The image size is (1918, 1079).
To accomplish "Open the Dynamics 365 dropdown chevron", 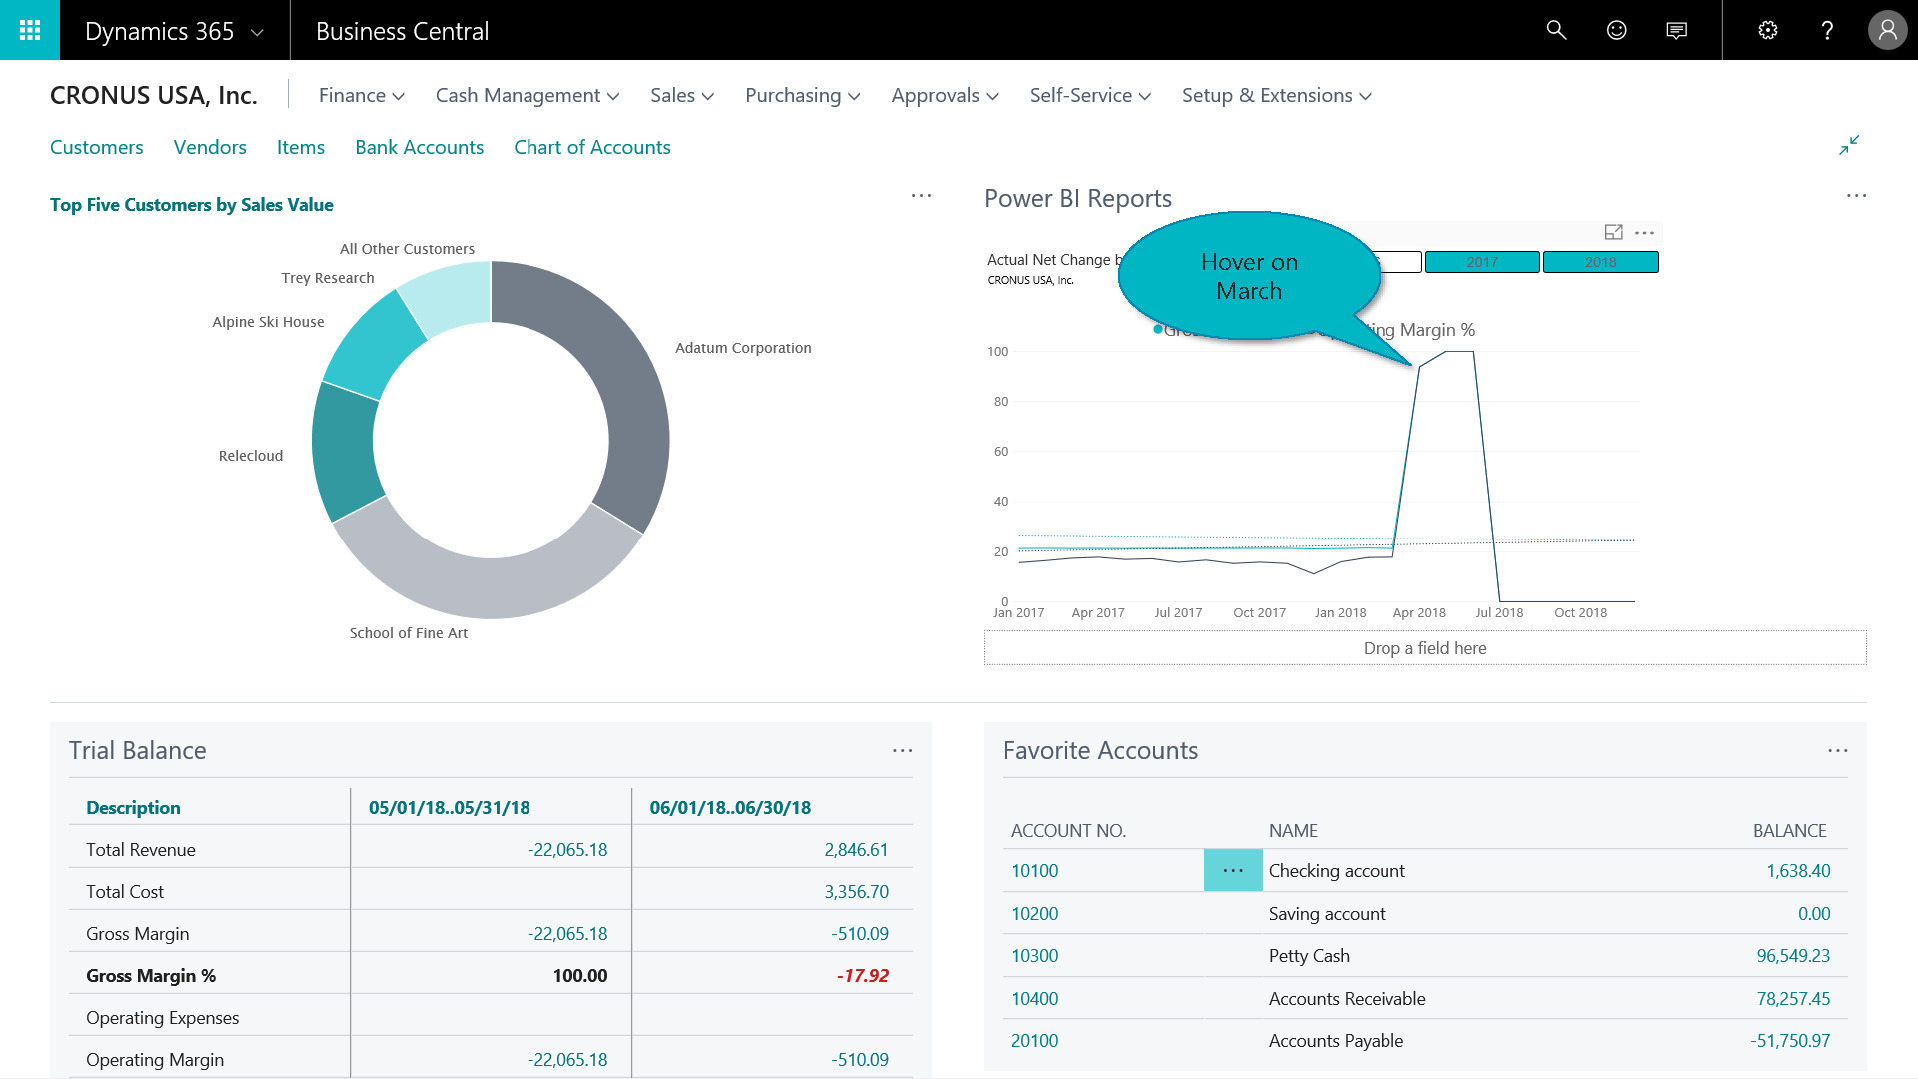I will [257, 32].
